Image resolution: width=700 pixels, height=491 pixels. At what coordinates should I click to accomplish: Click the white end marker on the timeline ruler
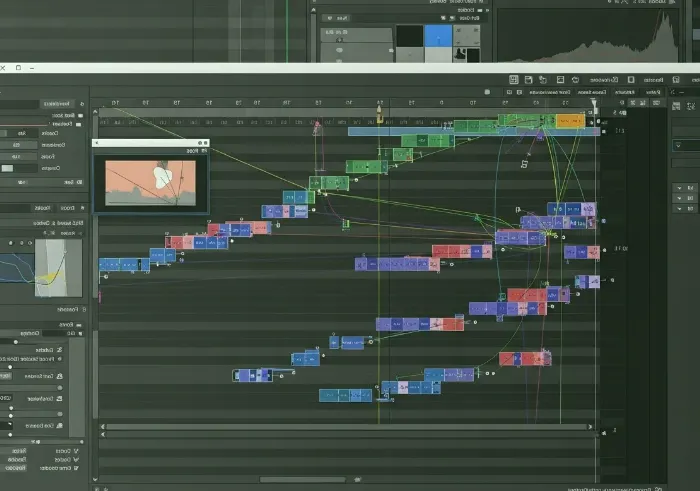click(594, 106)
